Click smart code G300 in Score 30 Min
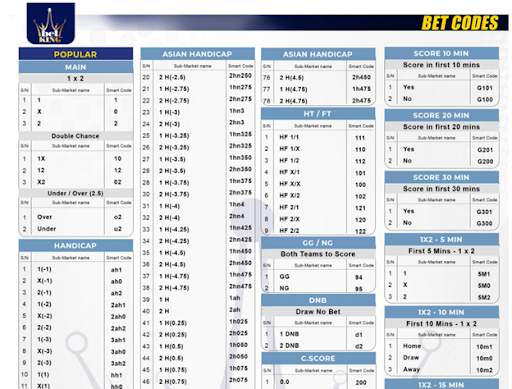Screen dimensions: 512x389 (x=484, y=223)
